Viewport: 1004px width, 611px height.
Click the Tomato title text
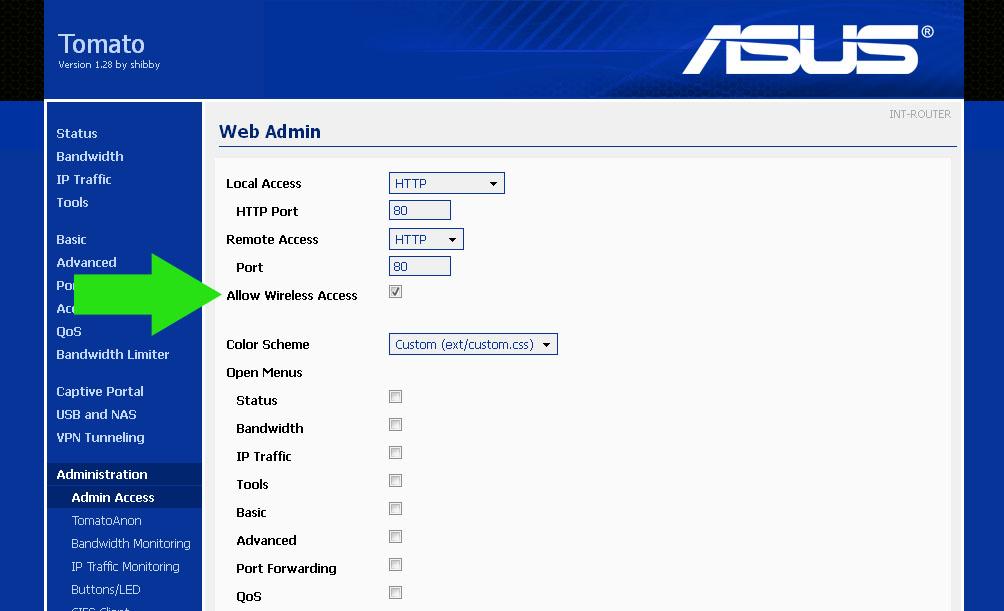pyautogui.click(x=101, y=44)
